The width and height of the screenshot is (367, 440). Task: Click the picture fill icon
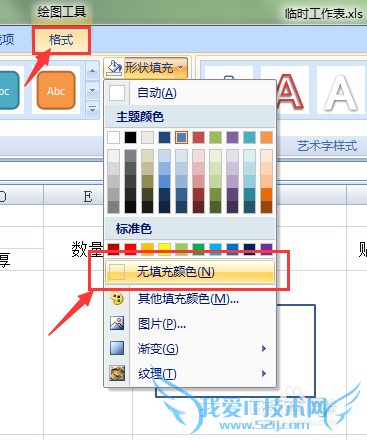[x=117, y=323]
